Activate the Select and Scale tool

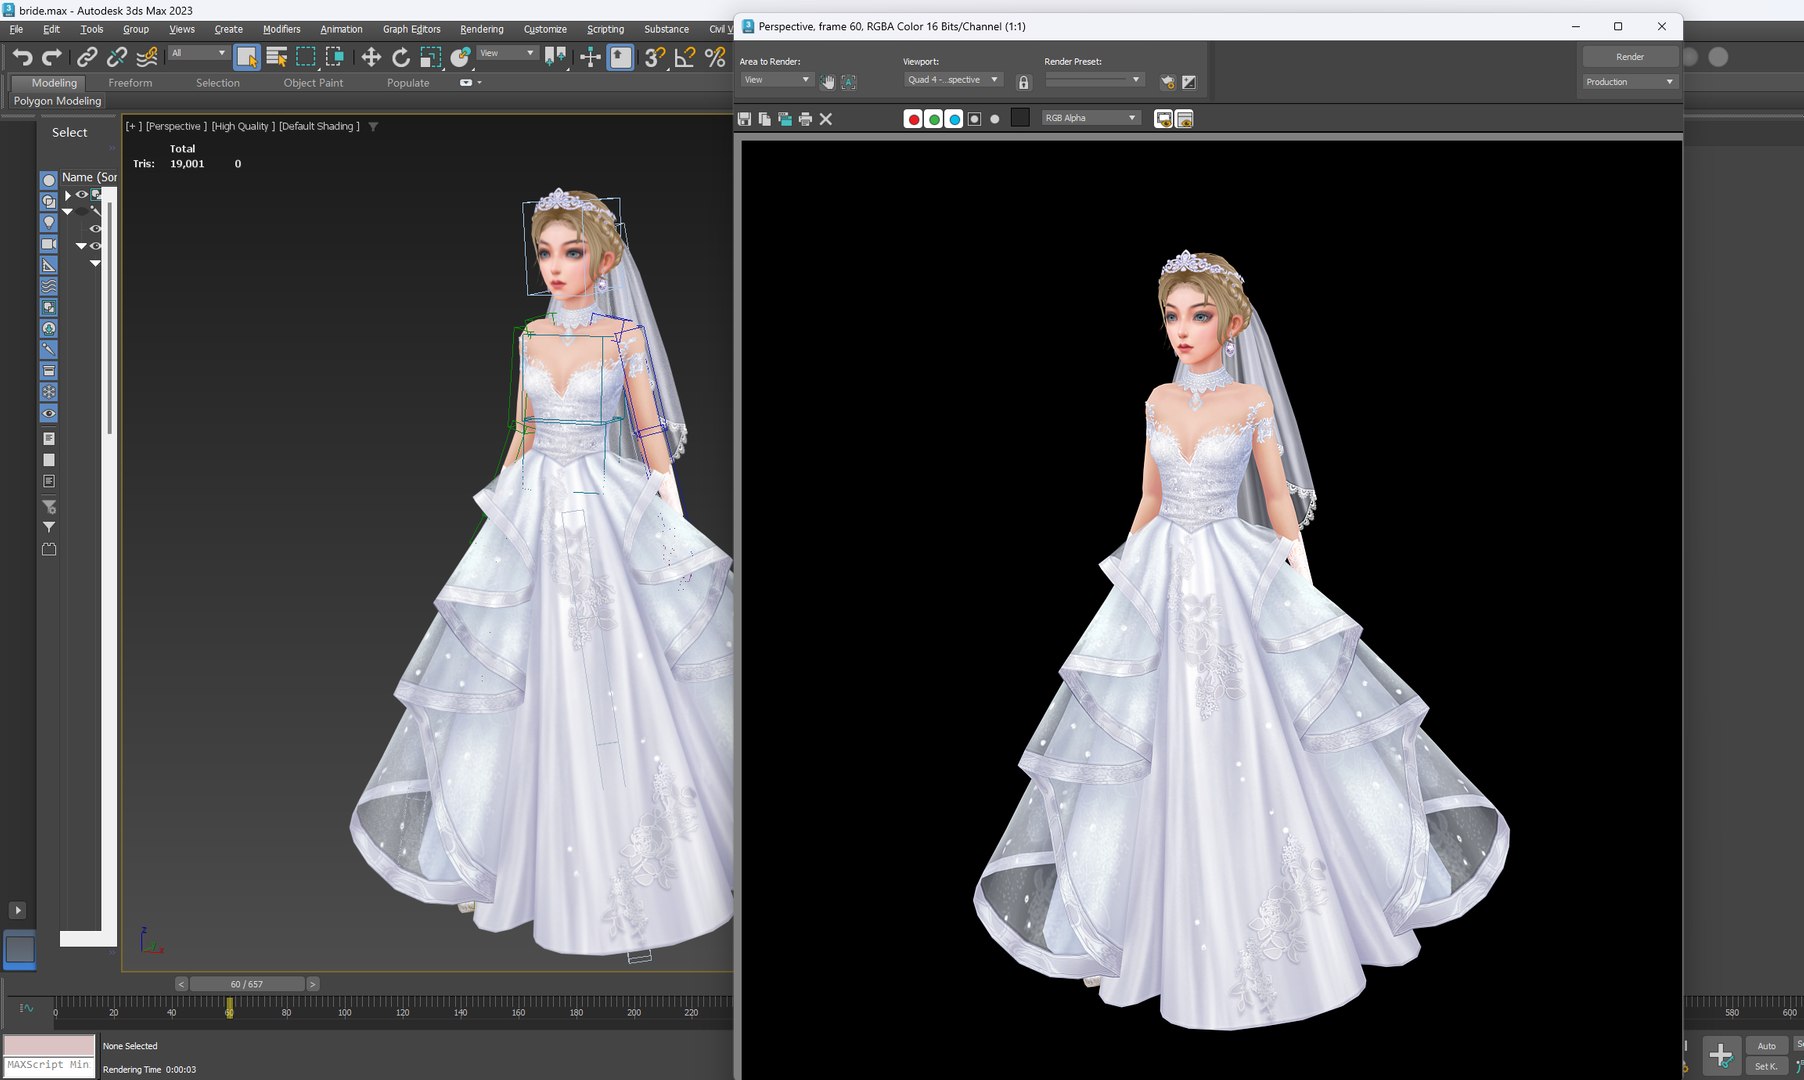coord(430,57)
